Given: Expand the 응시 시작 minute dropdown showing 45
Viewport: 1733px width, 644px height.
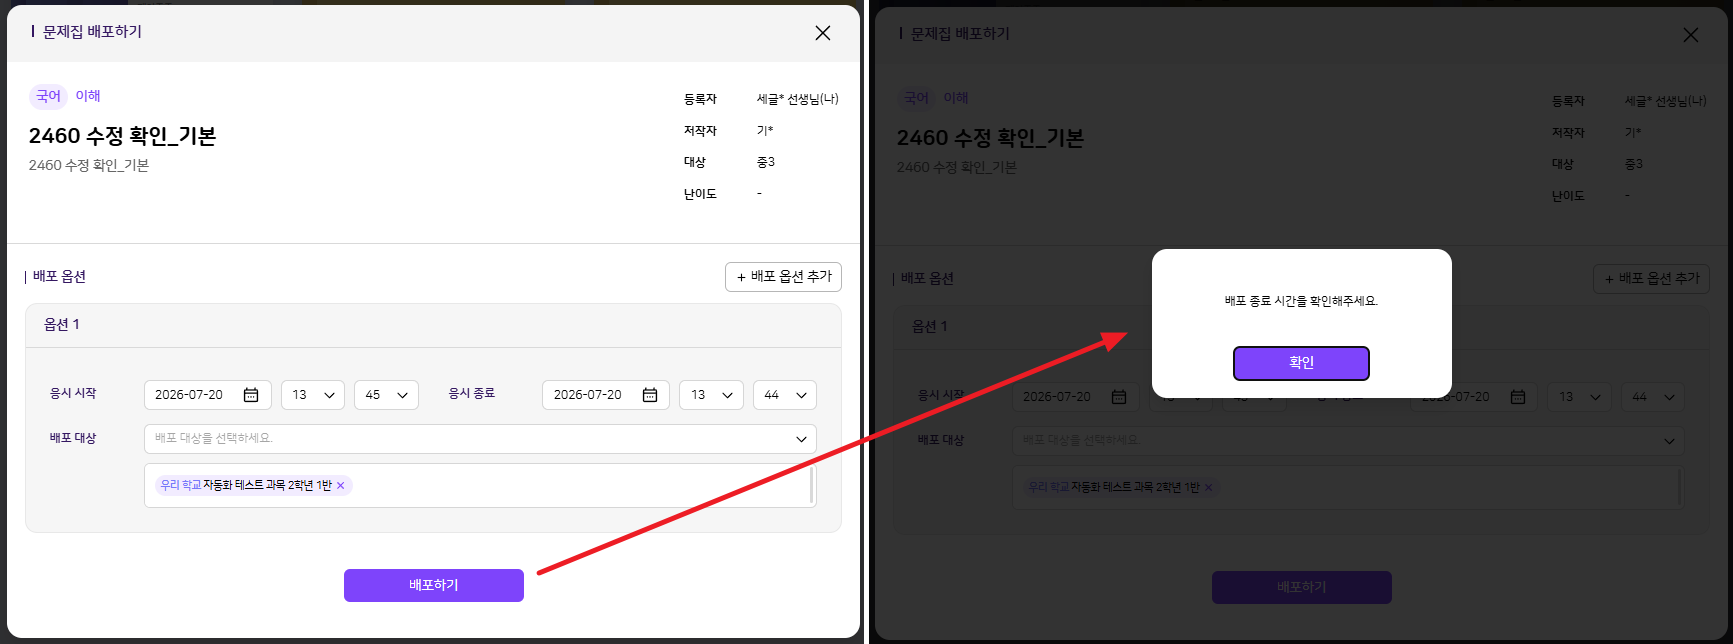Looking at the screenshot, I should click(x=386, y=395).
